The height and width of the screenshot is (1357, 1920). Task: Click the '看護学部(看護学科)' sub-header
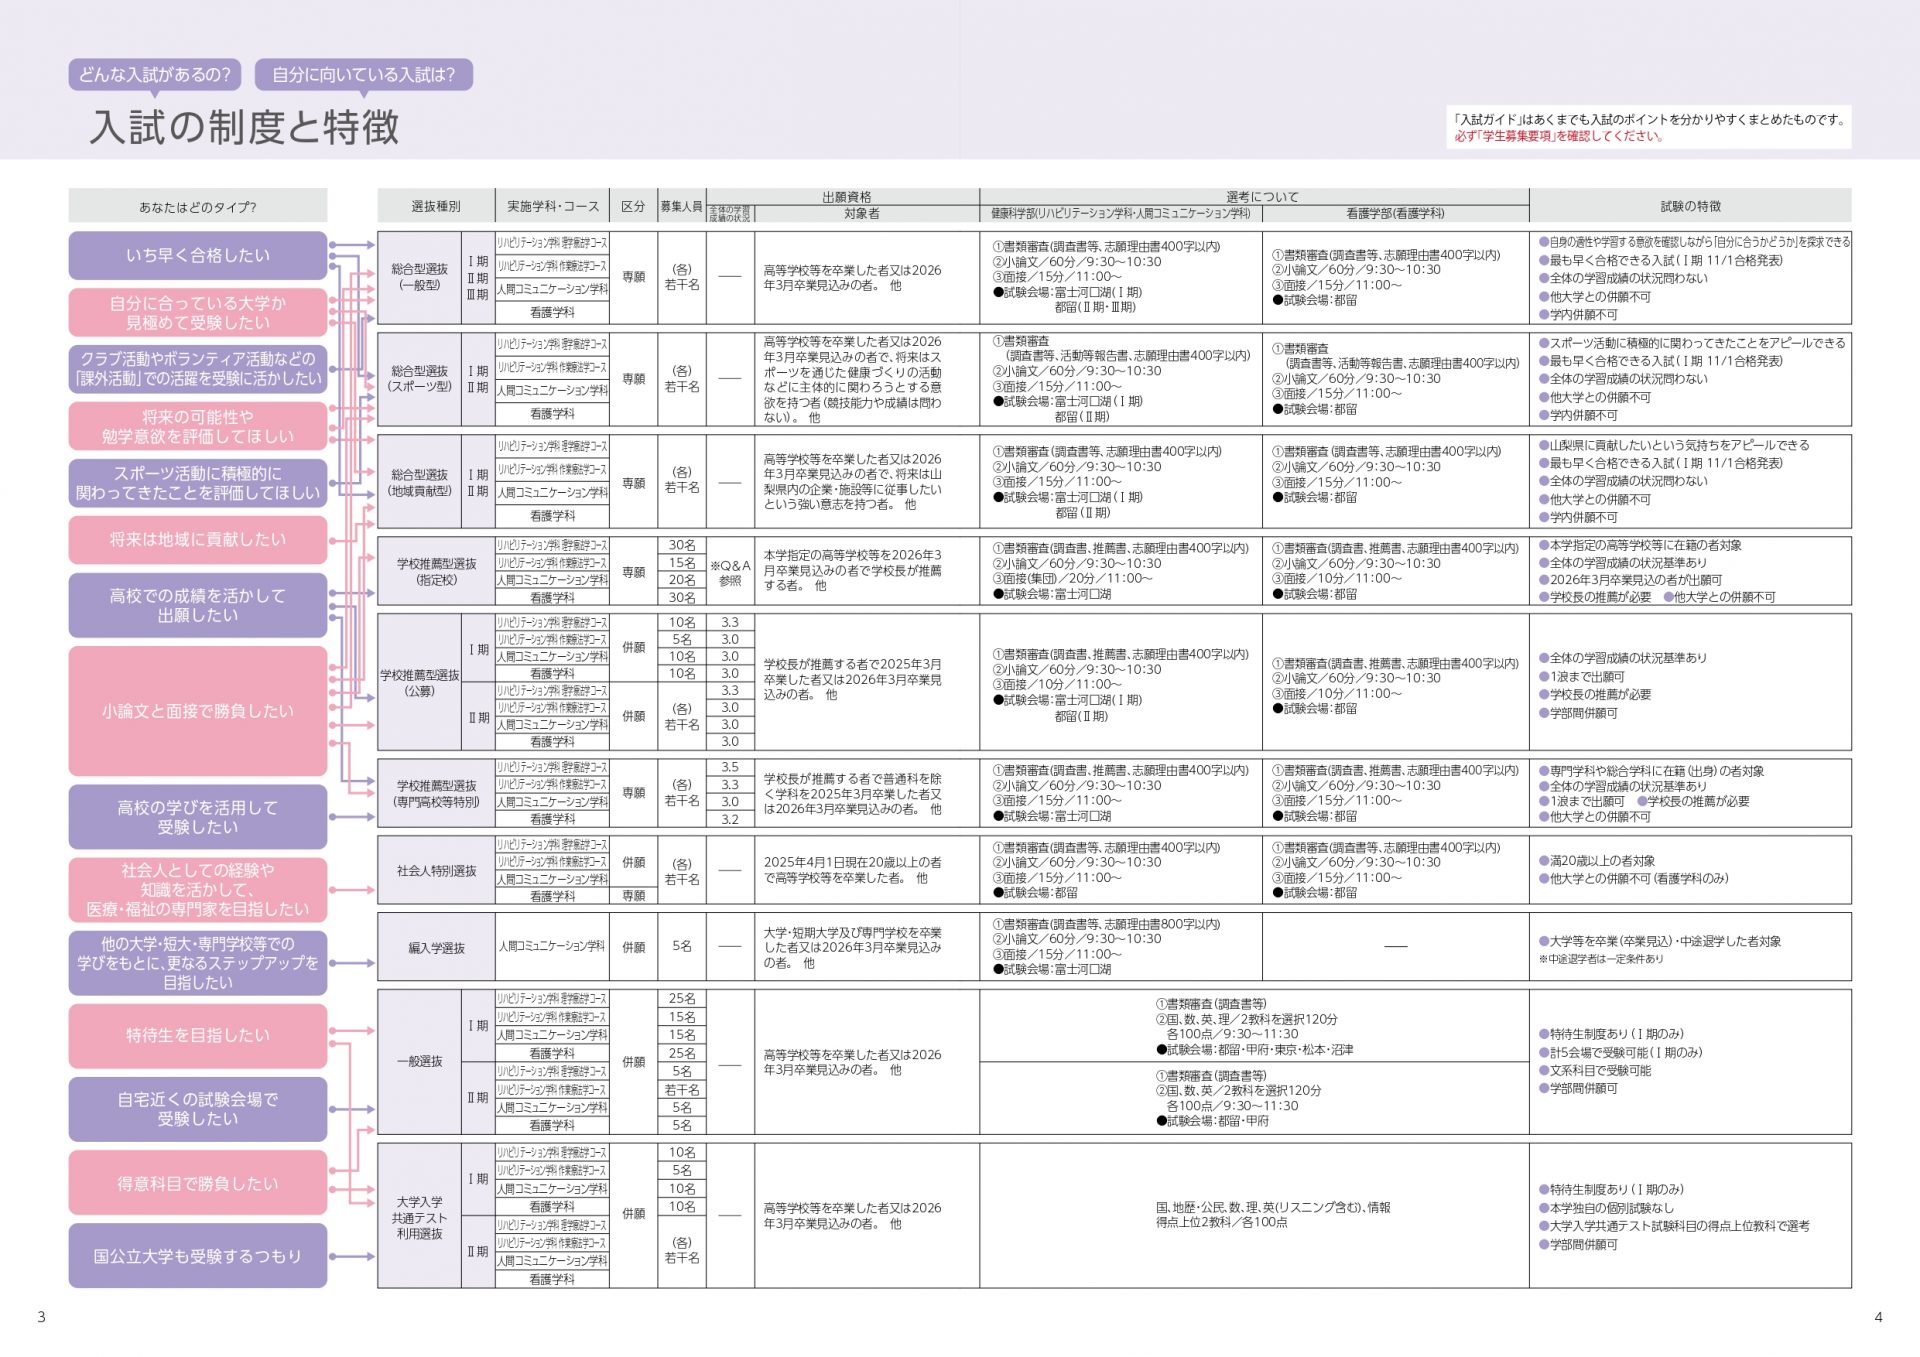pos(1395,214)
